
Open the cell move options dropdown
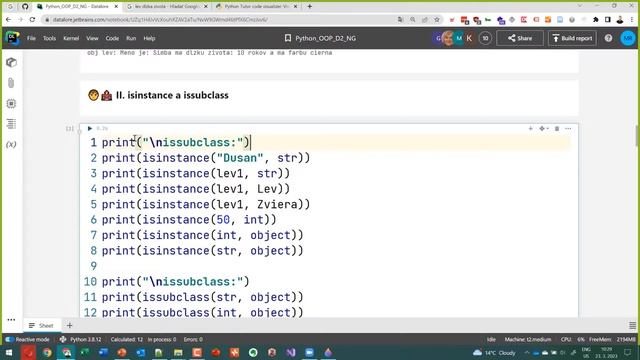(544, 129)
